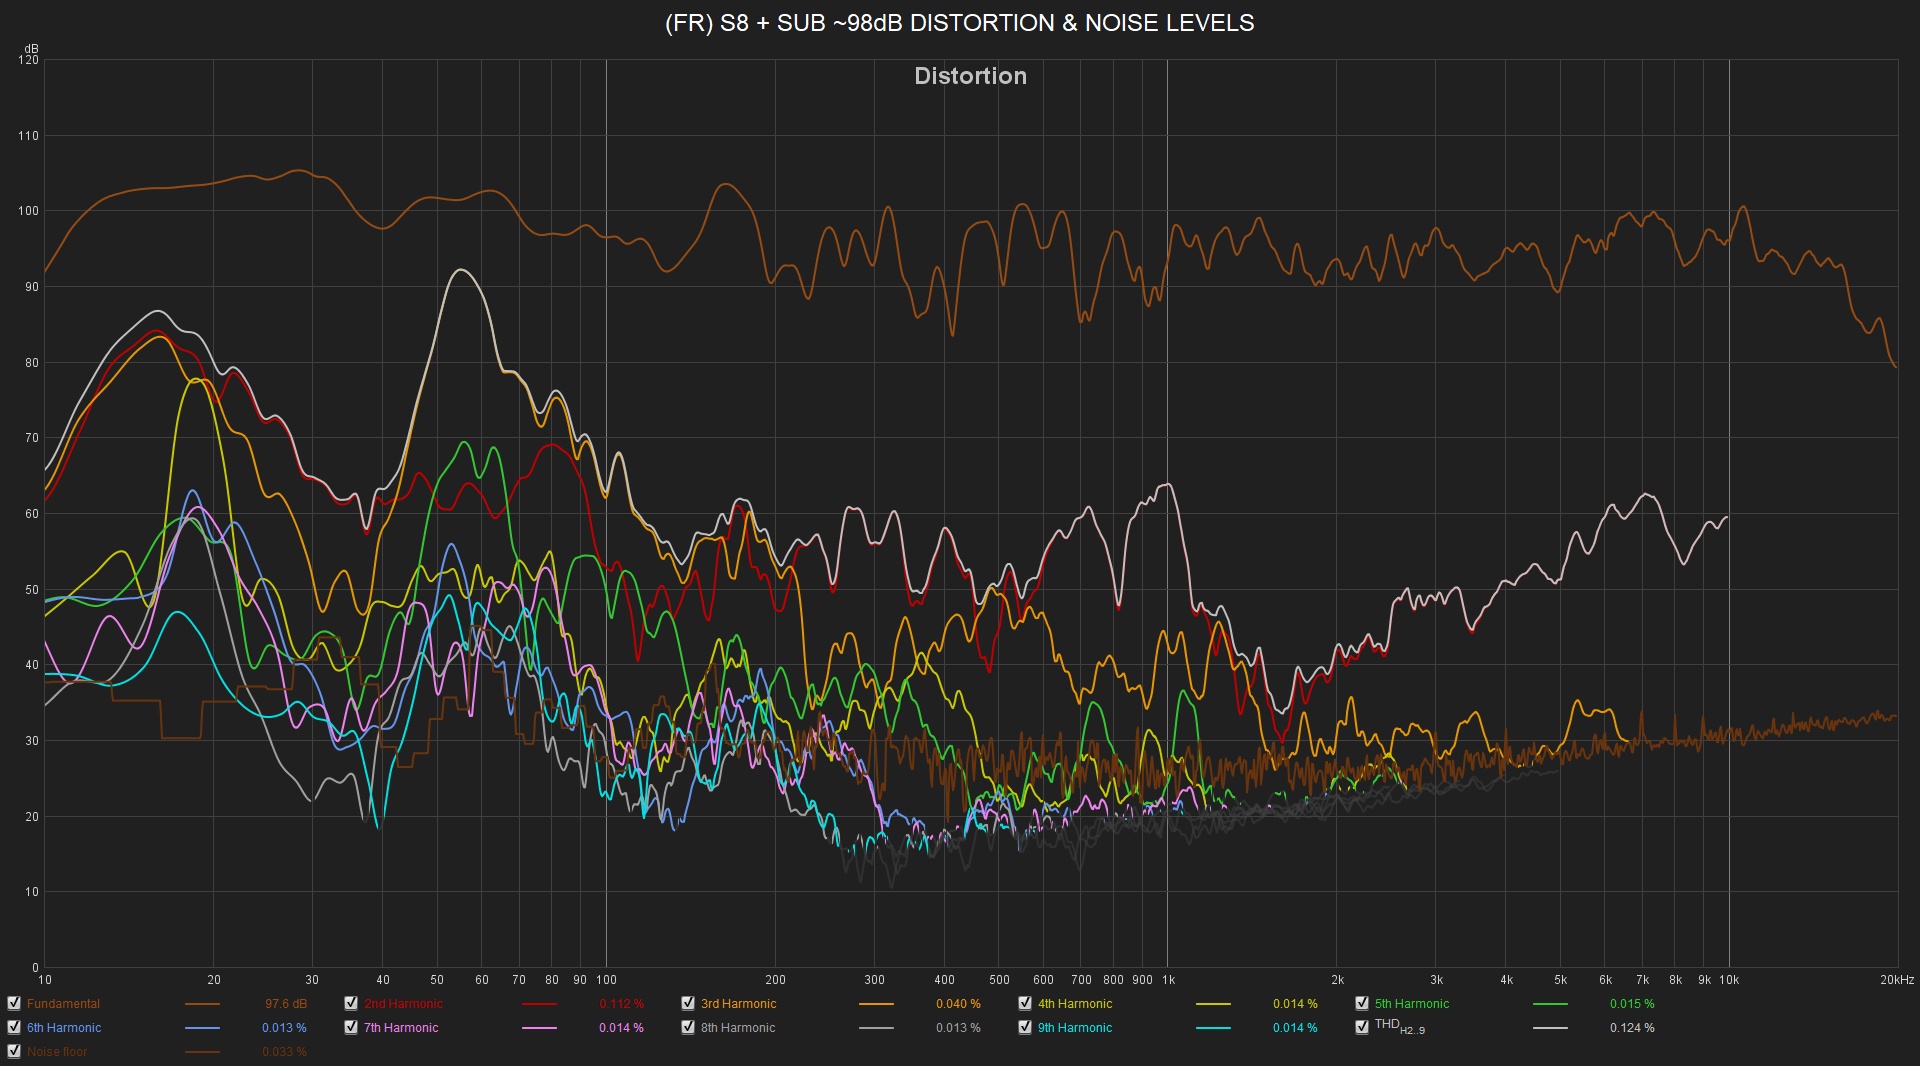Click the 3rd Harmonic orange line swatch

(x=876, y=1004)
